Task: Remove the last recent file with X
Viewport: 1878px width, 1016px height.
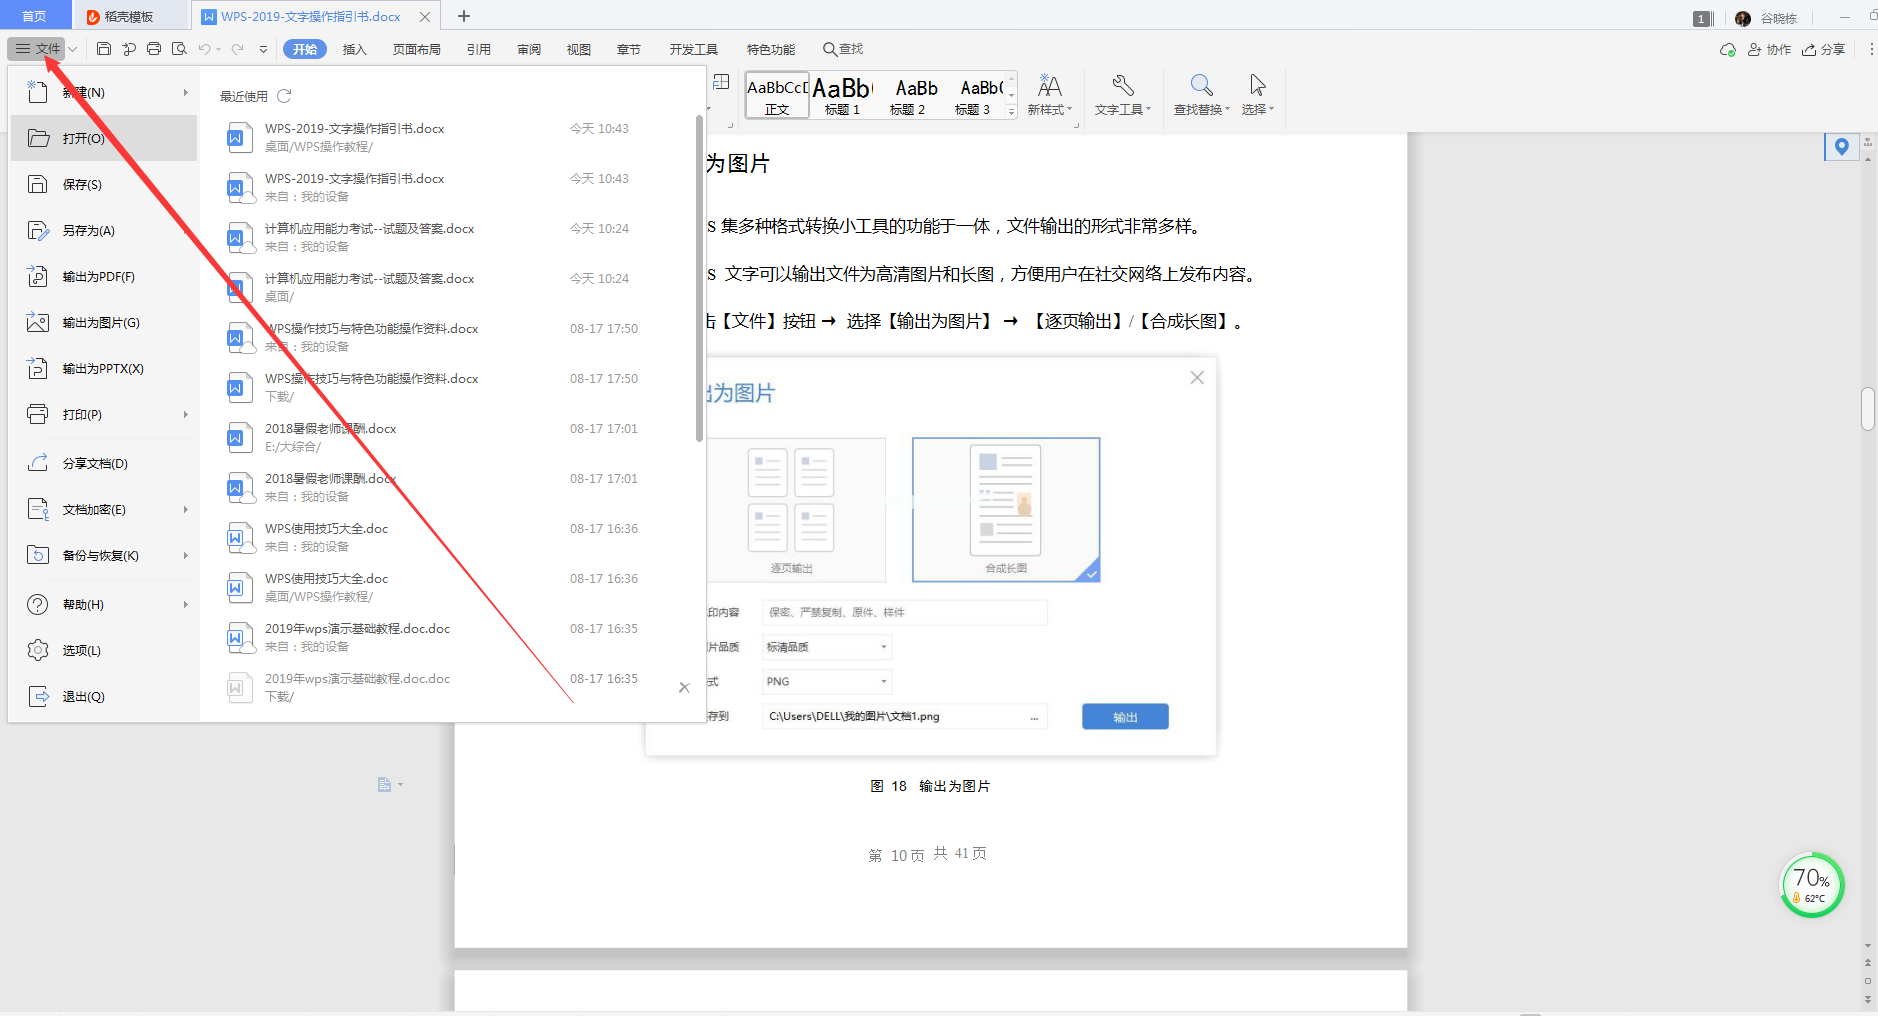Action: click(x=684, y=687)
